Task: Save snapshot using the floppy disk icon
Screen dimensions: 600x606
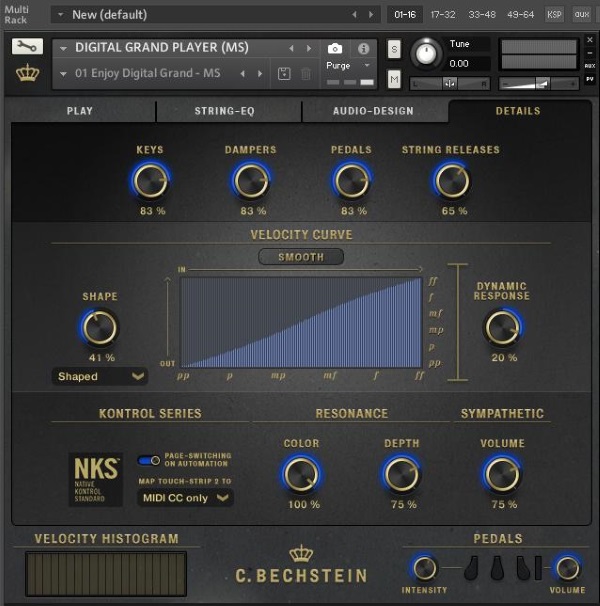Action: pos(284,73)
